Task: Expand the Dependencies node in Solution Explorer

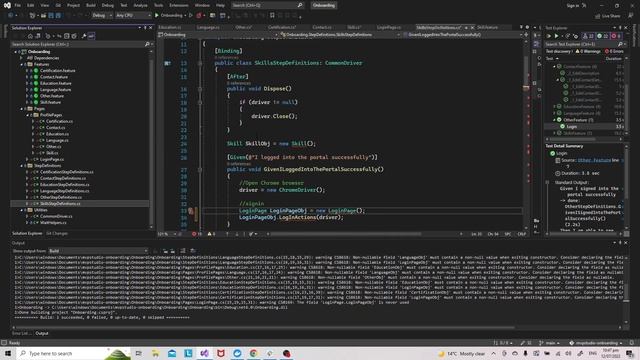Action: coord(22,58)
